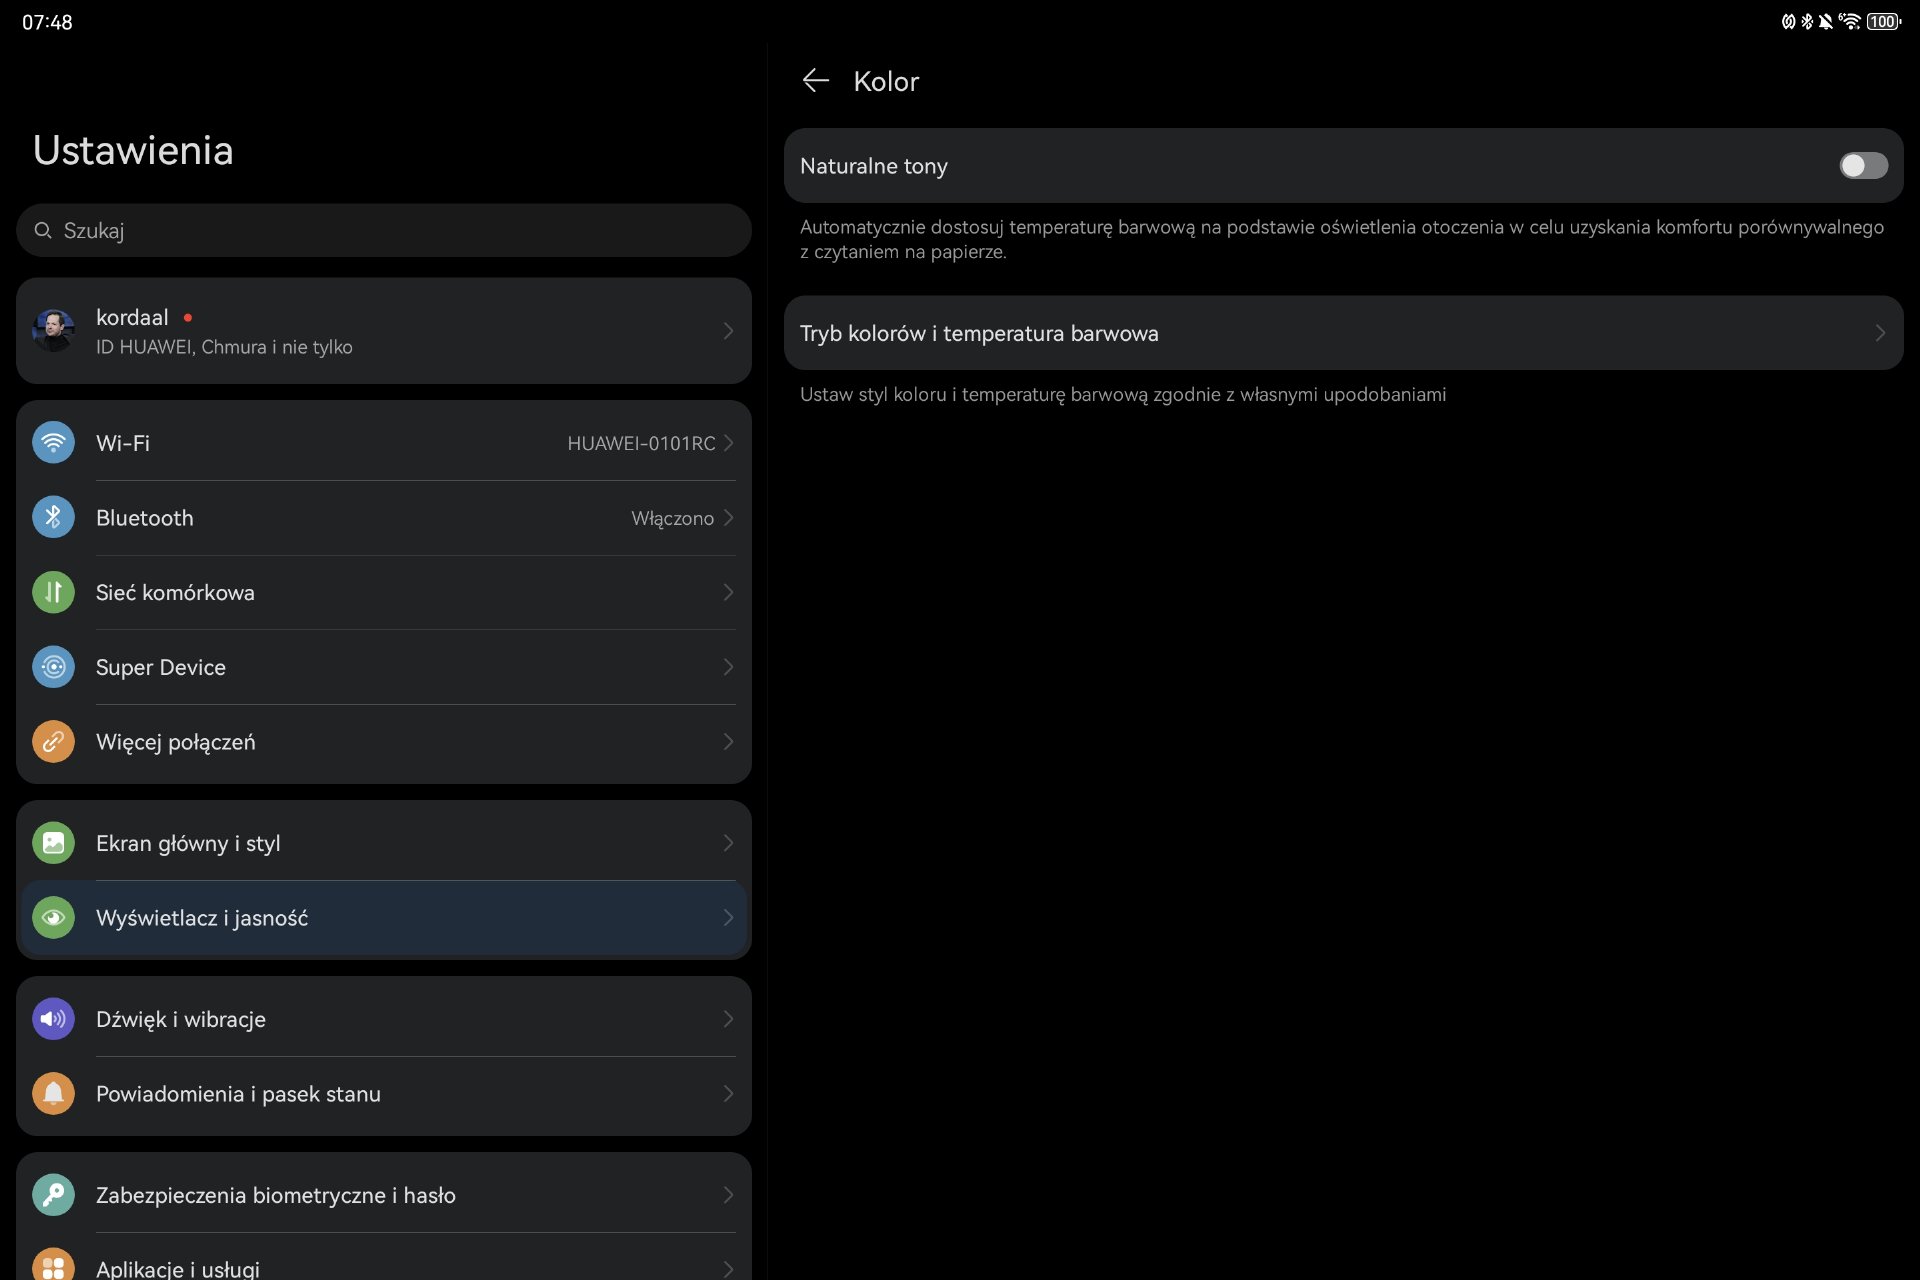This screenshot has height=1280, width=1920.
Task: Open Wyświetlacz i jasność row chevron
Action: pyautogui.click(x=728, y=918)
